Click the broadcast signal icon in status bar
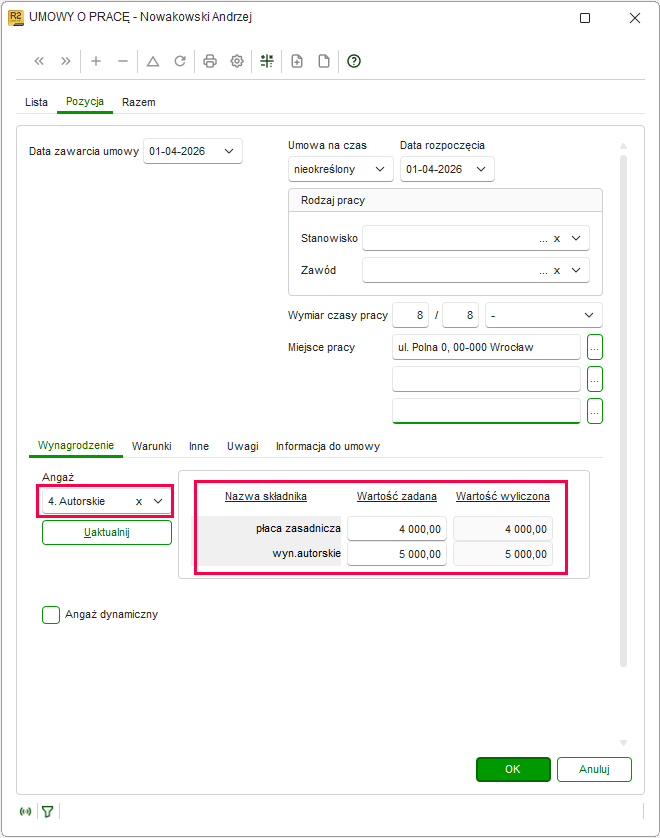660x838 pixels. [x=25, y=811]
